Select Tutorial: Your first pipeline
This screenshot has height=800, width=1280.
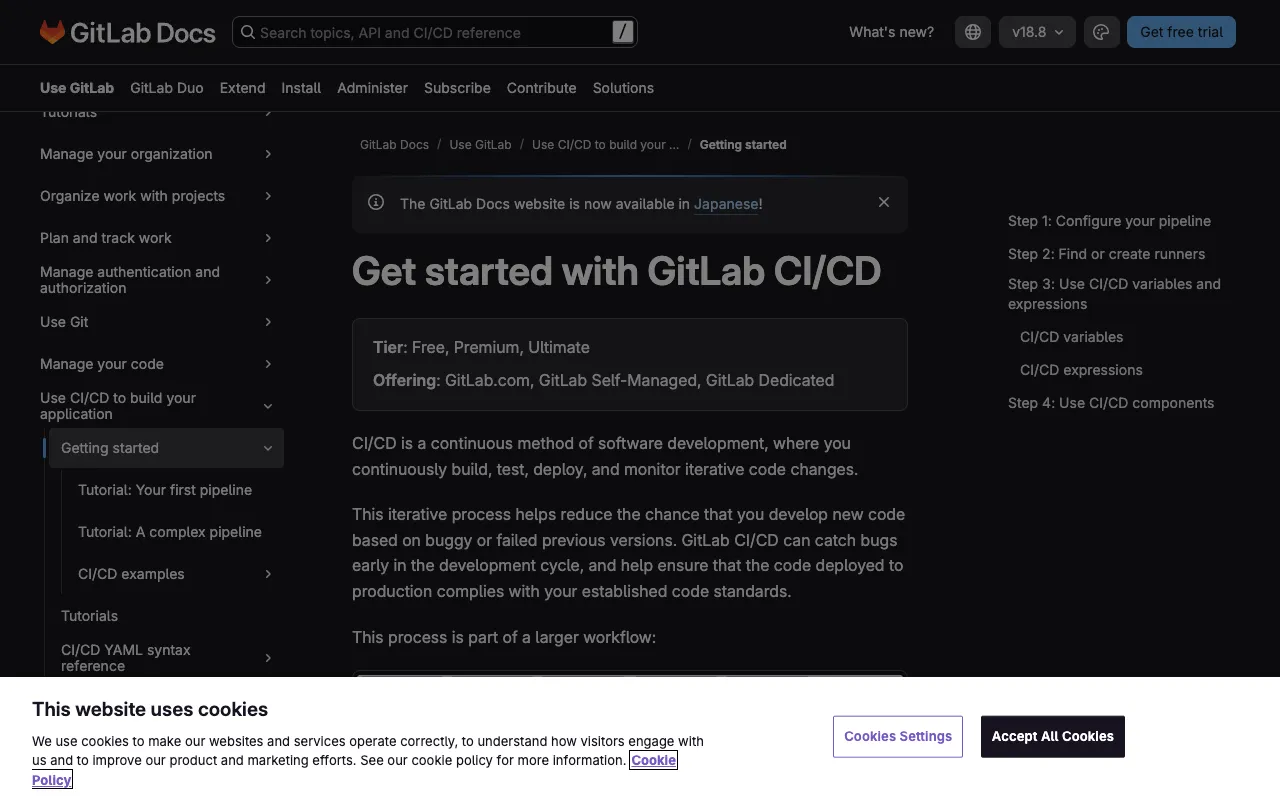(165, 490)
